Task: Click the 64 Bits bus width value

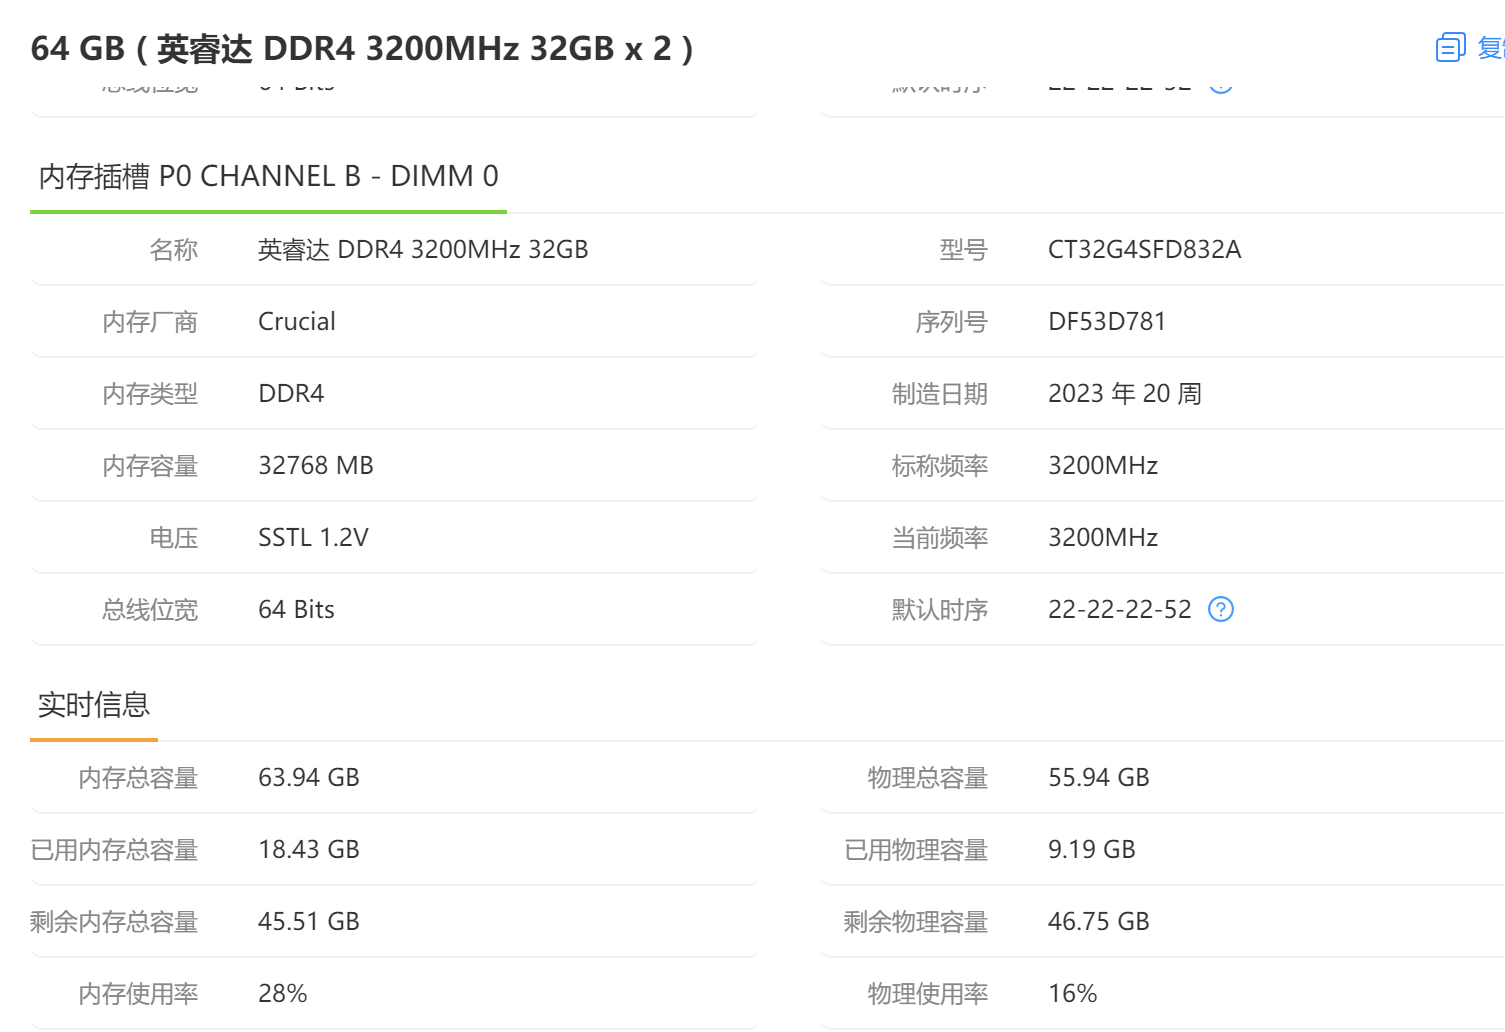Action: click(x=296, y=609)
